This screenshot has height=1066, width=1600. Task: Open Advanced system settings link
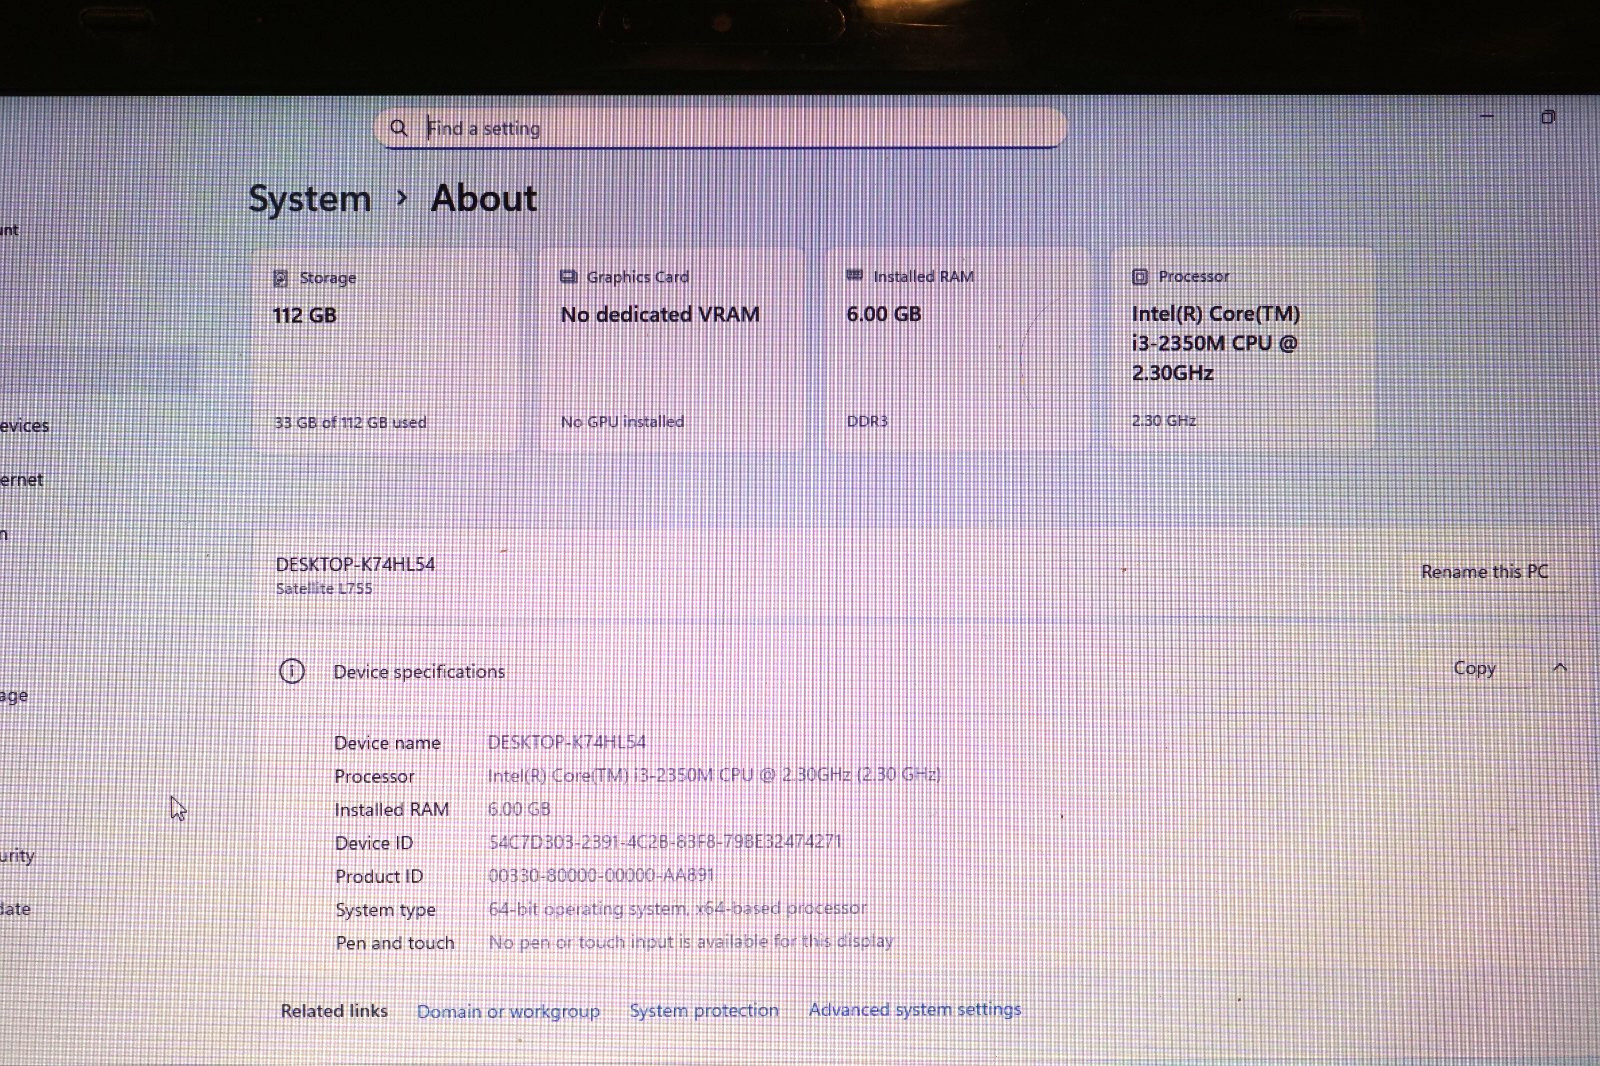(x=915, y=1009)
